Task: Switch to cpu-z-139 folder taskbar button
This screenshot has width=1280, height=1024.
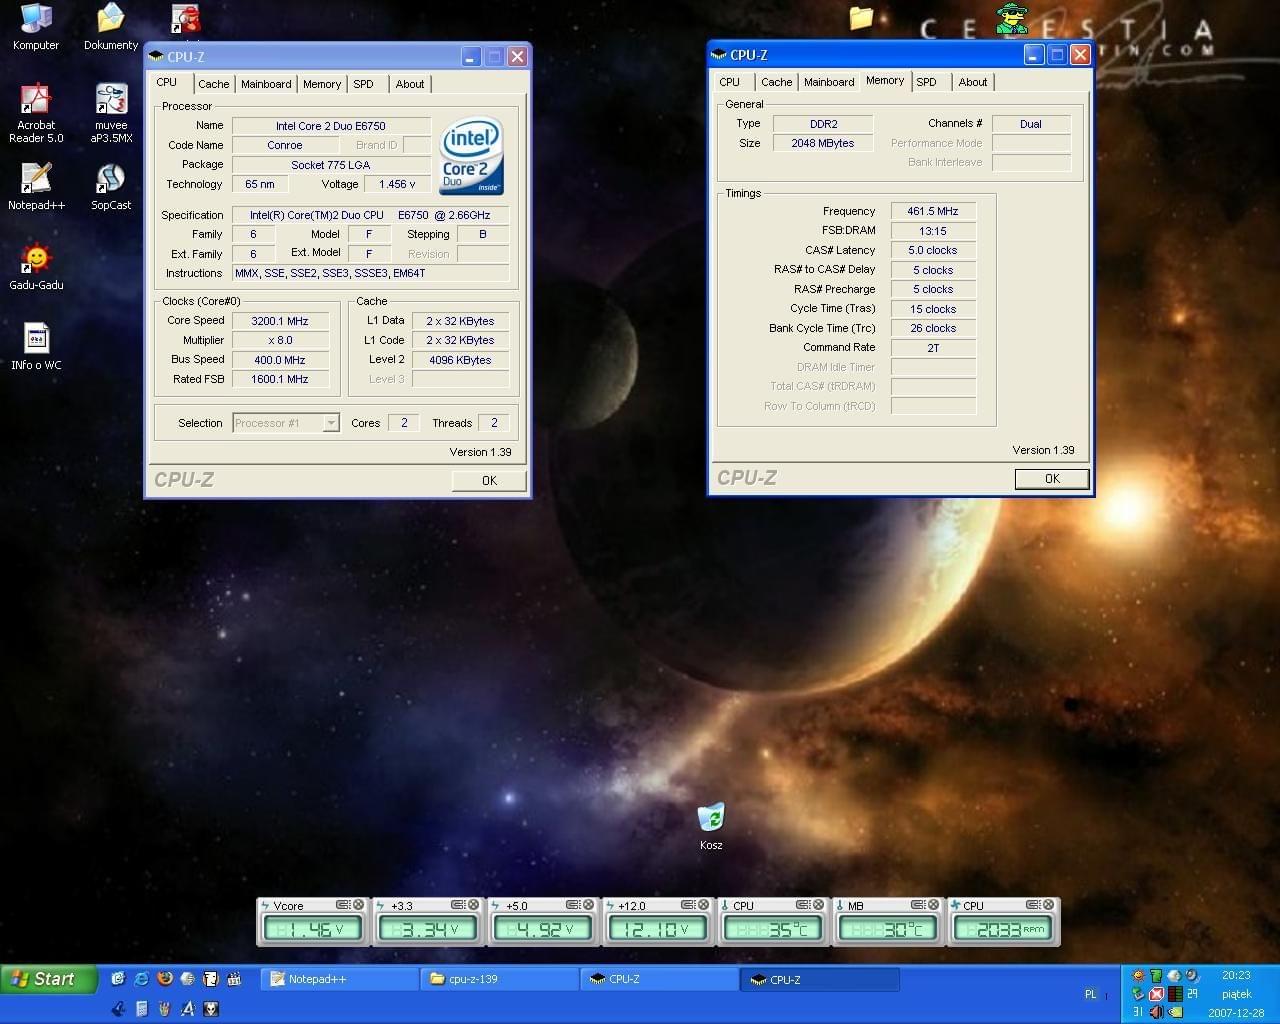Action: pos(500,979)
